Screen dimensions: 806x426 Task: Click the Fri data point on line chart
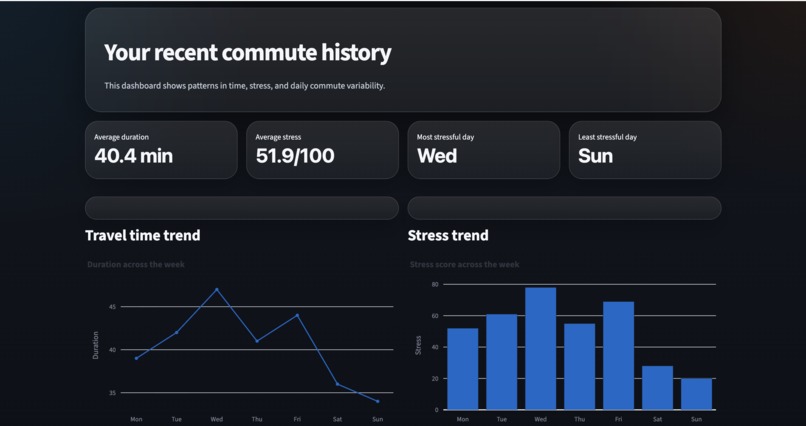297,315
